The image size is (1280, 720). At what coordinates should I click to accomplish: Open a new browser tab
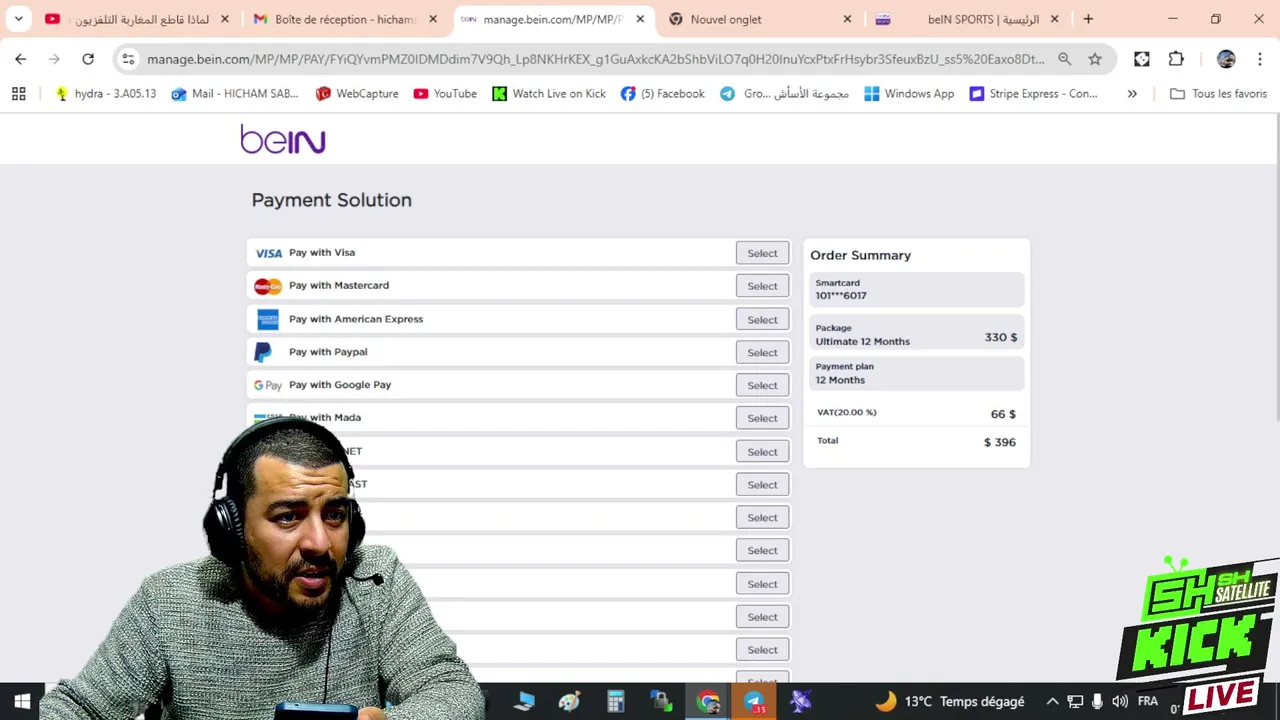[x=1088, y=19]
